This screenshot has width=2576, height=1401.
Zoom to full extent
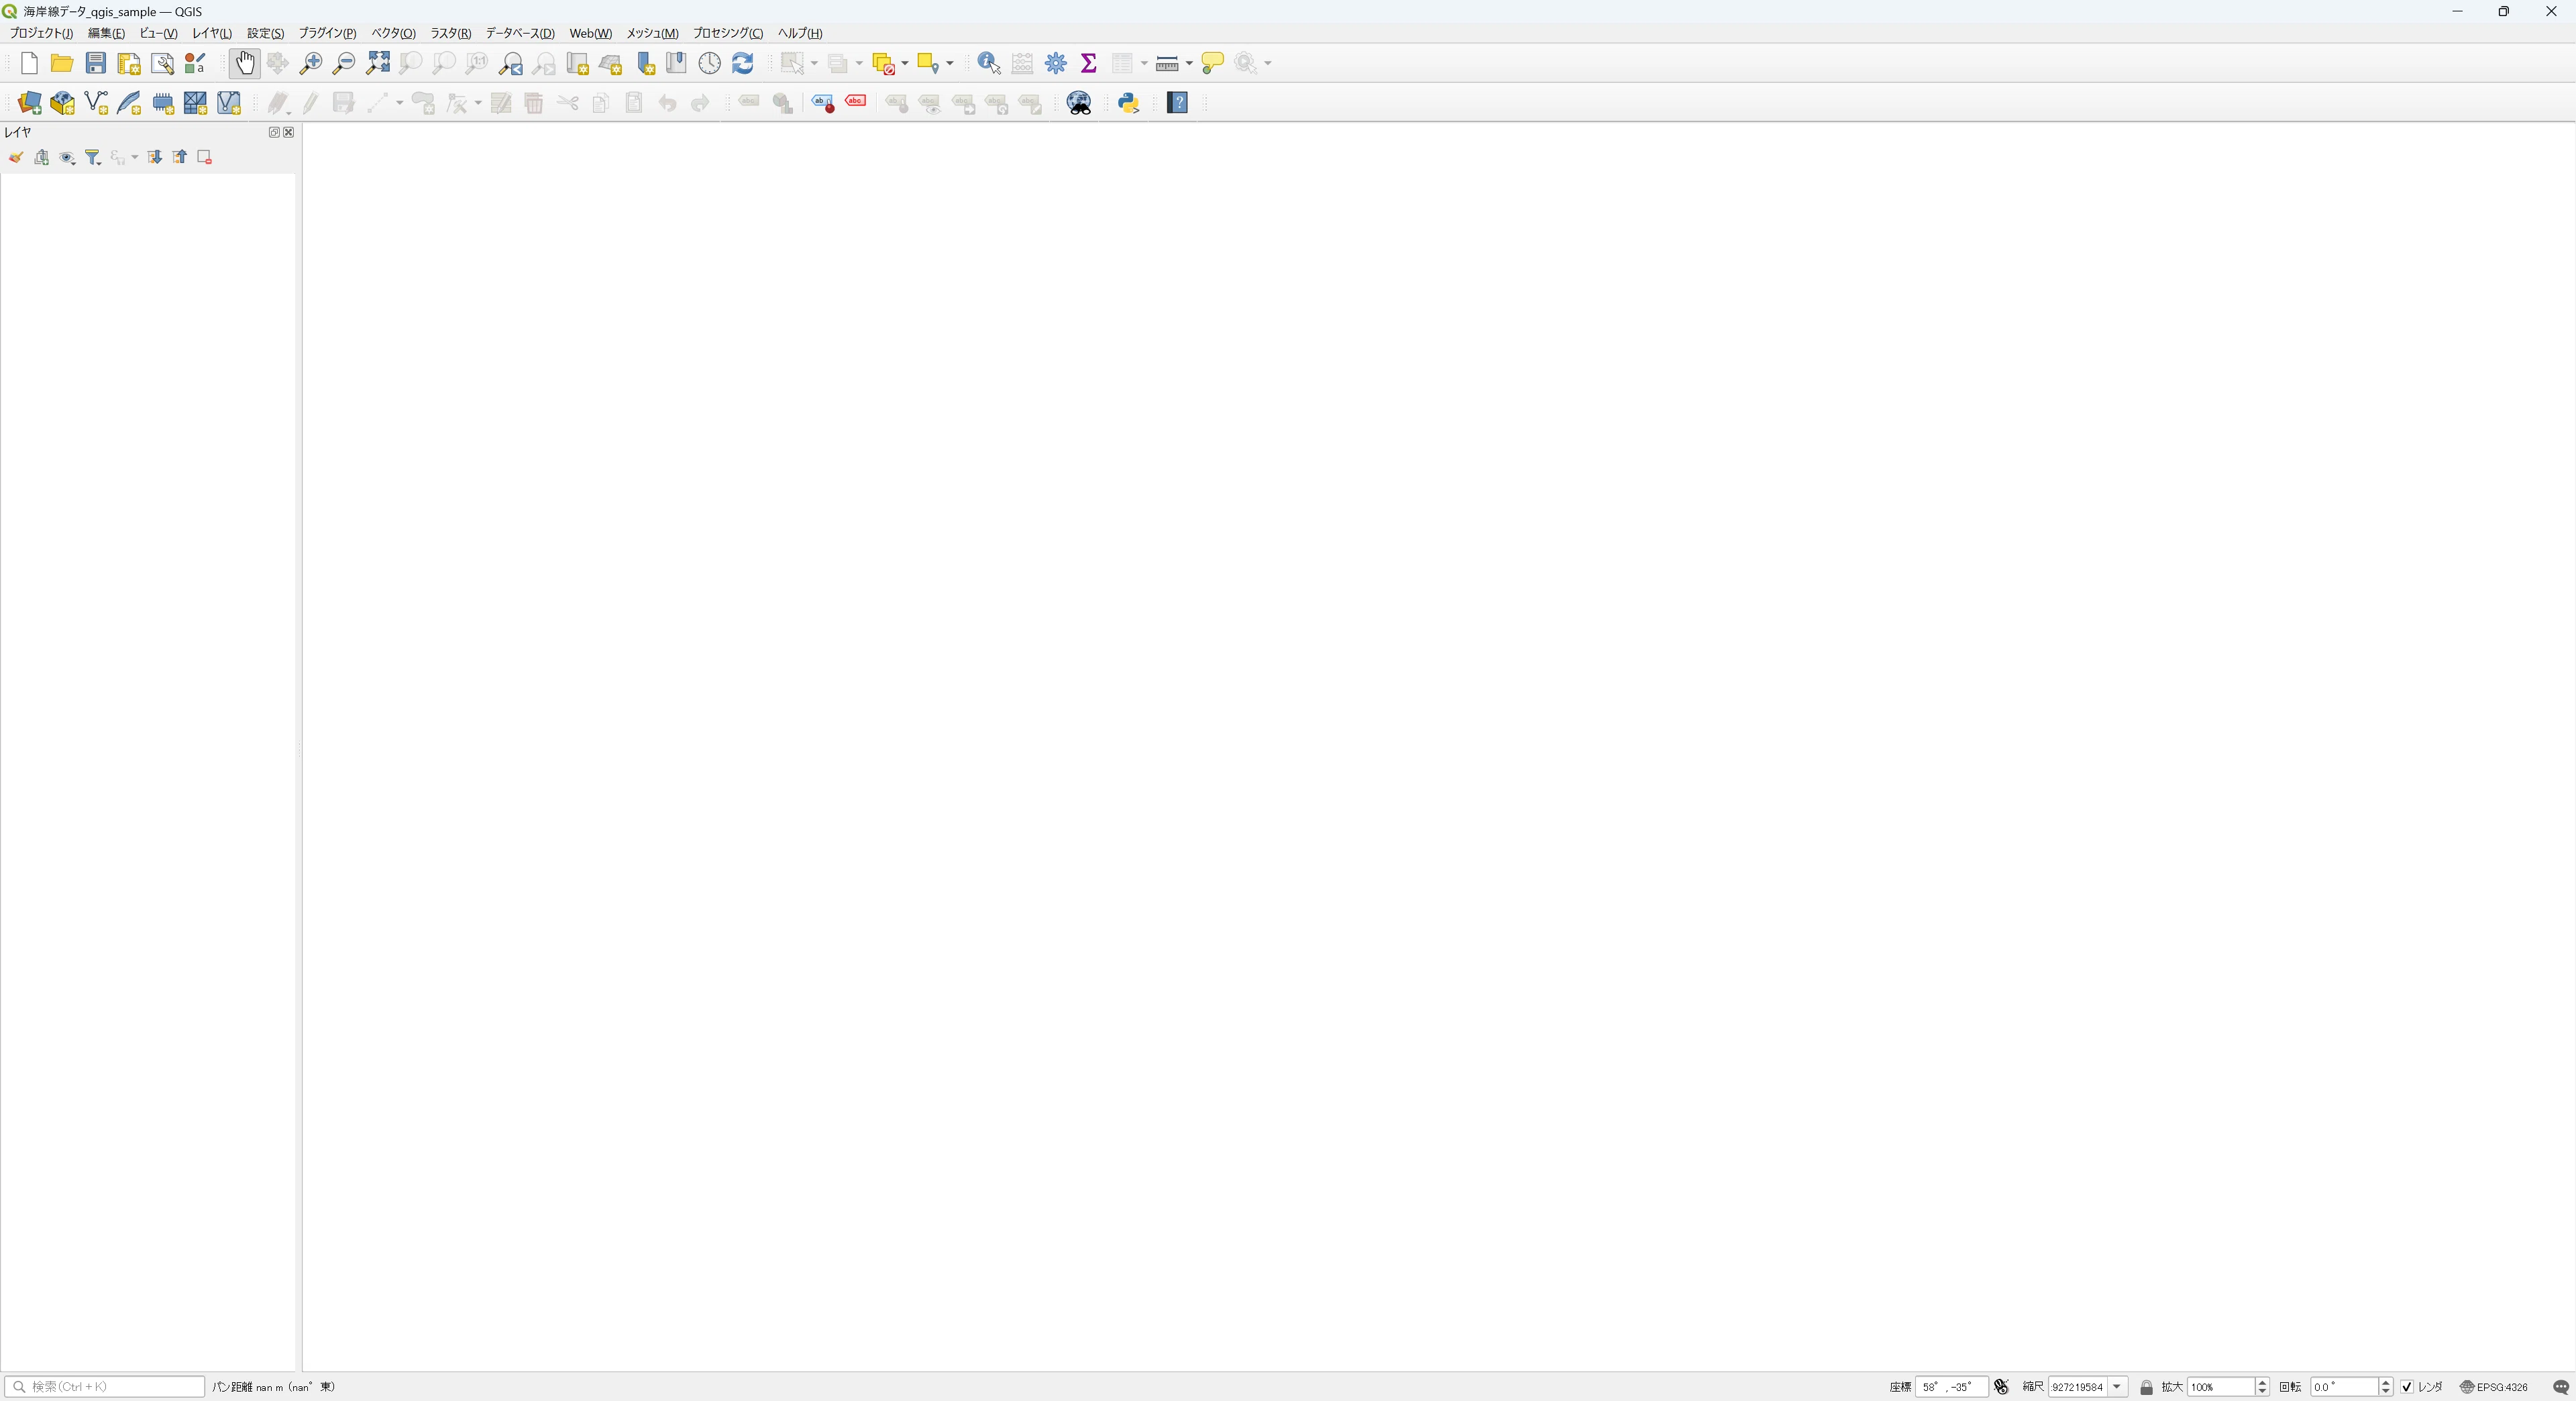tap(377, 63)
